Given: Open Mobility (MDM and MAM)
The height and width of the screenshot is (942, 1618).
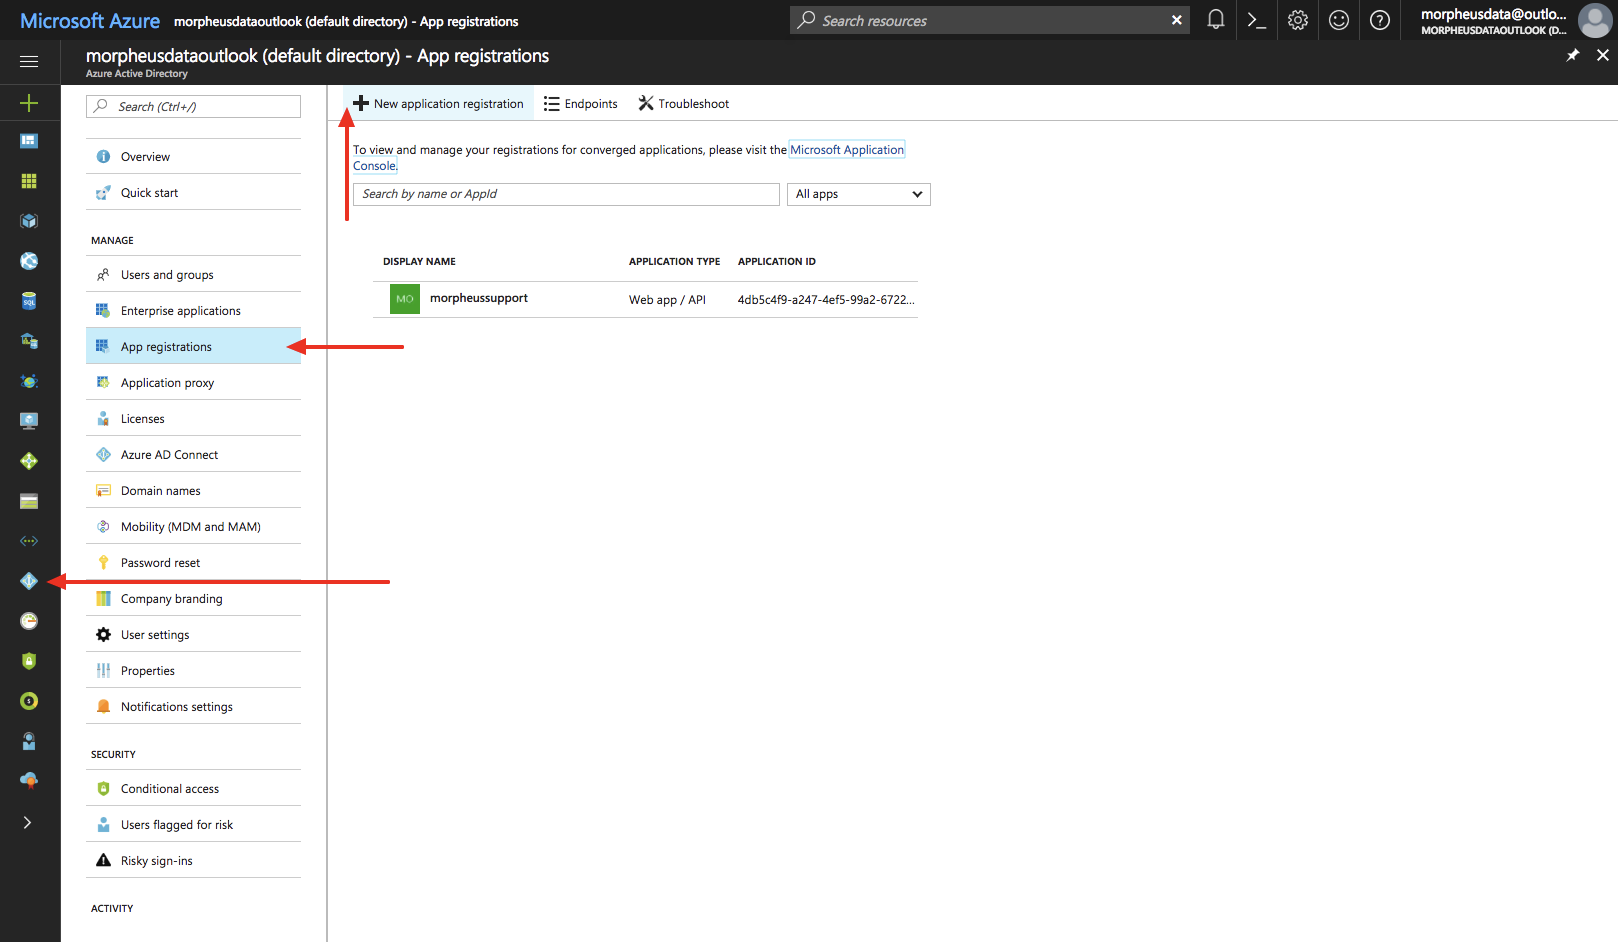Looking at the screenshot, I should [194, 527].
